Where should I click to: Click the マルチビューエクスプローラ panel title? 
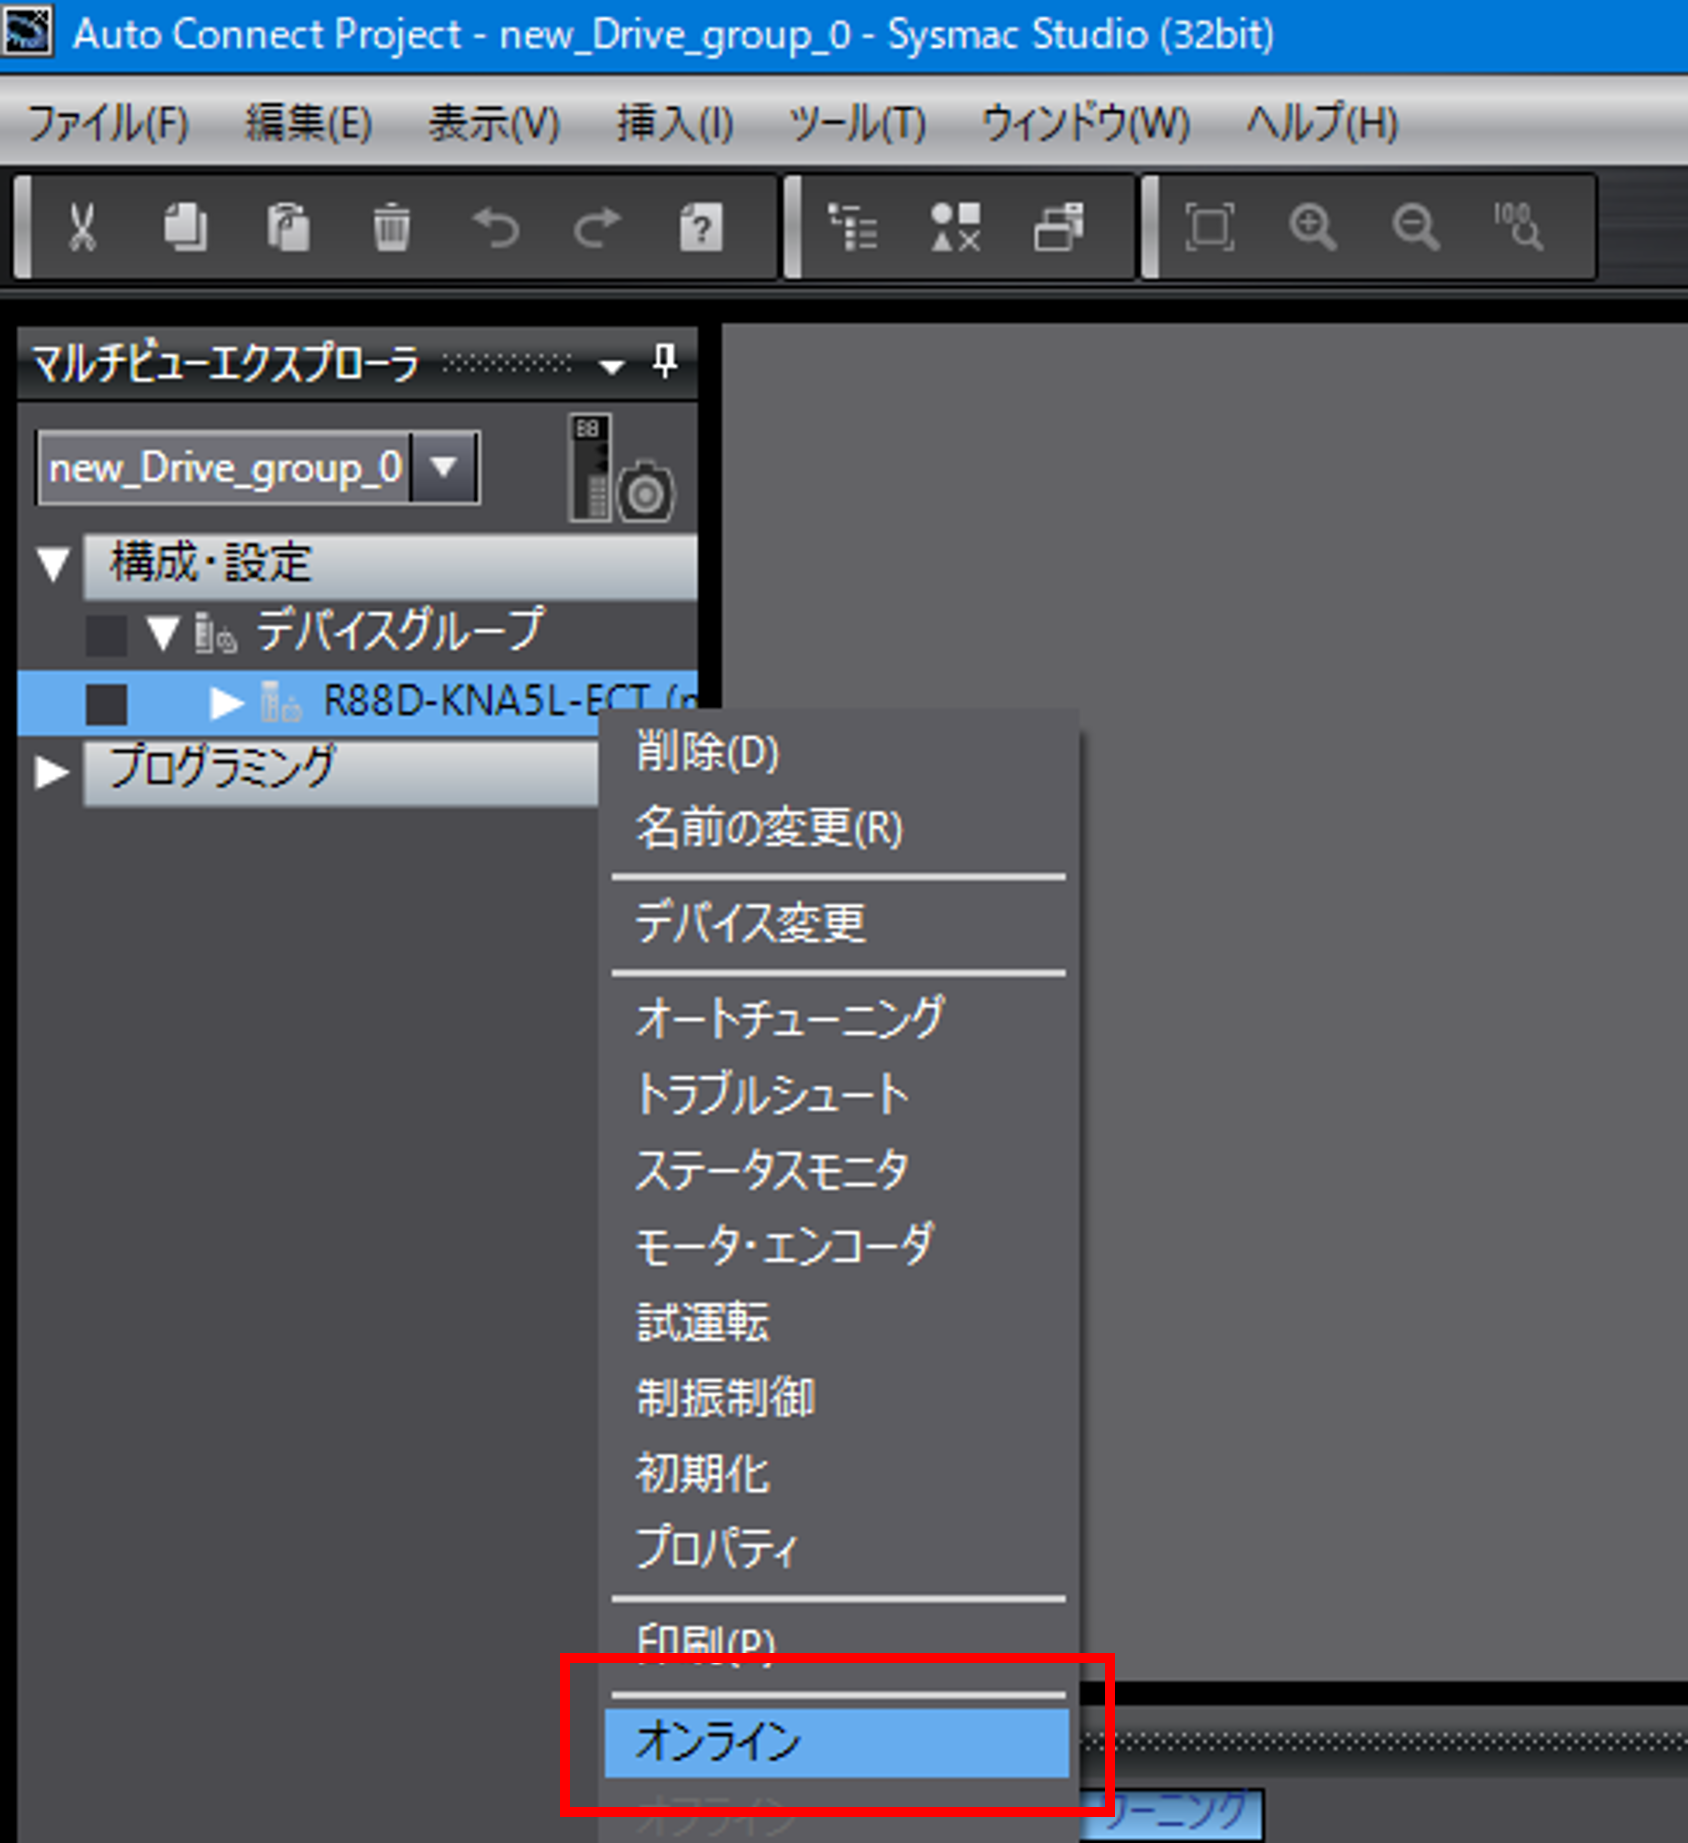[x=225, y=362]
